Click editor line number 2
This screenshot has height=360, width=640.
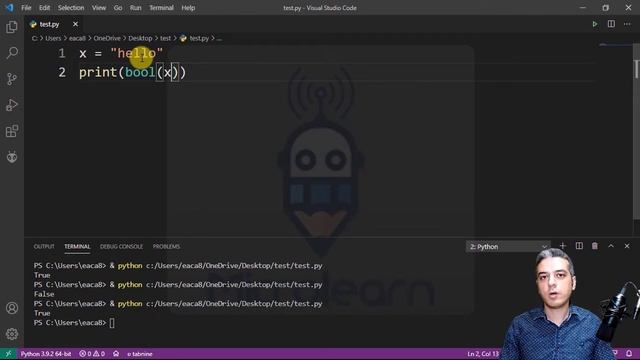pos(62,72)
